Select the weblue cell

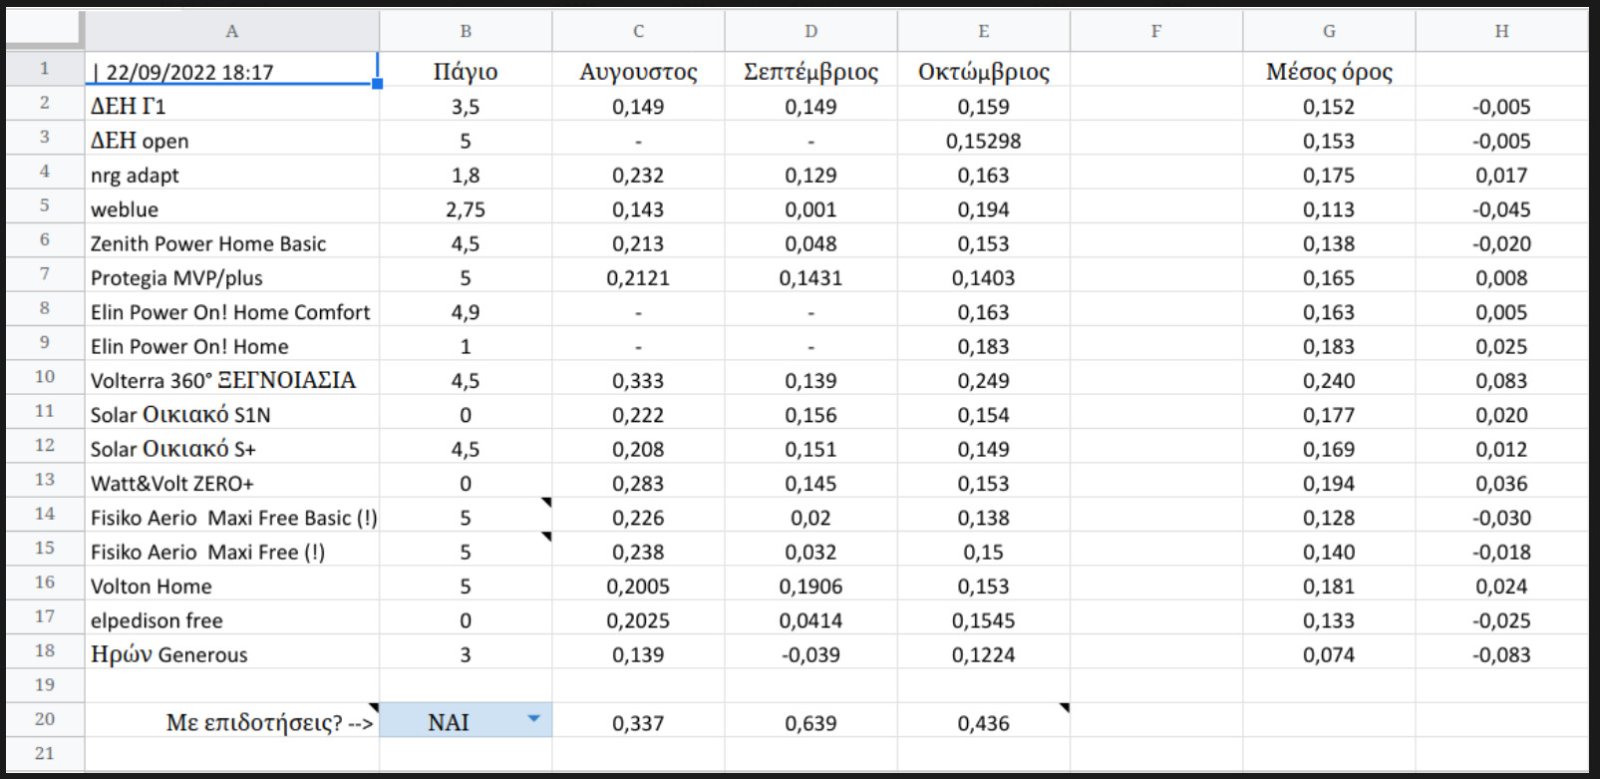click(232, 208)
